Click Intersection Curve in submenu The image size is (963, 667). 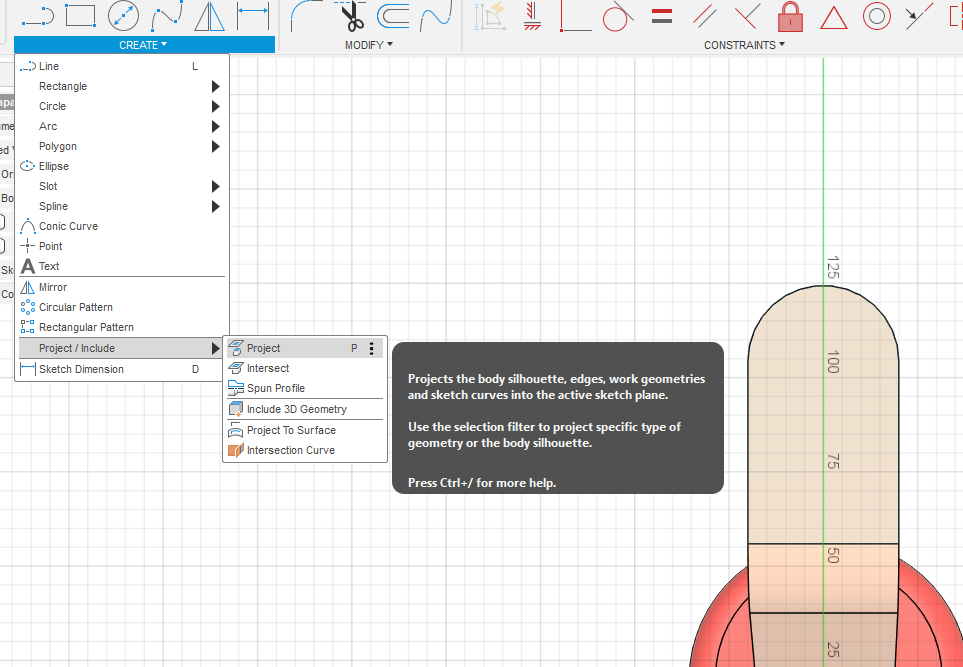(291, 450)
